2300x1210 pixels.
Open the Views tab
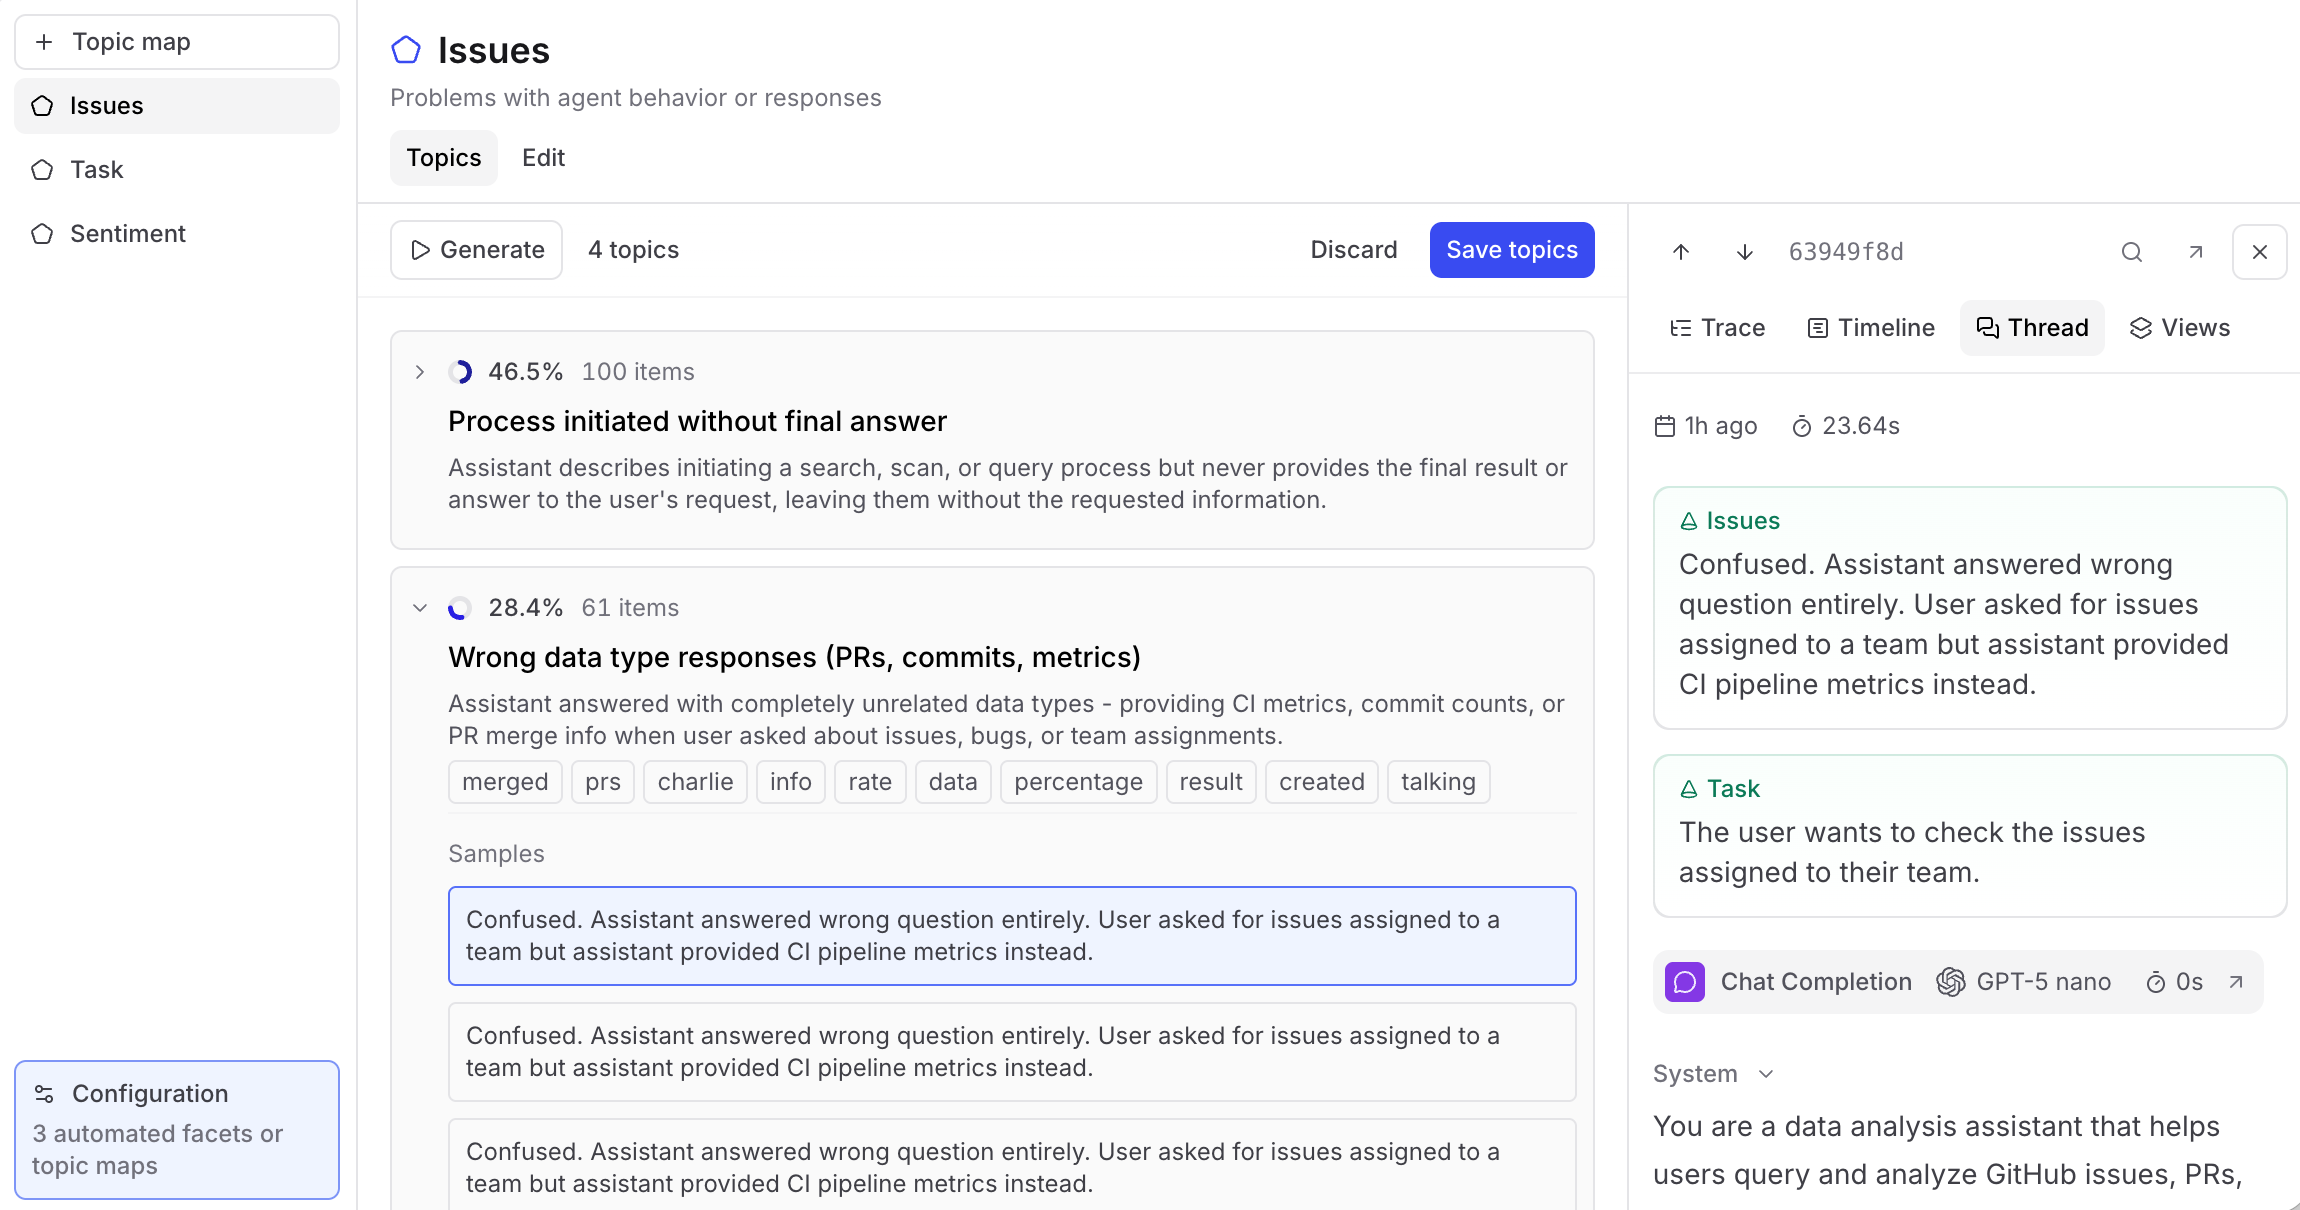(2180, 328)
